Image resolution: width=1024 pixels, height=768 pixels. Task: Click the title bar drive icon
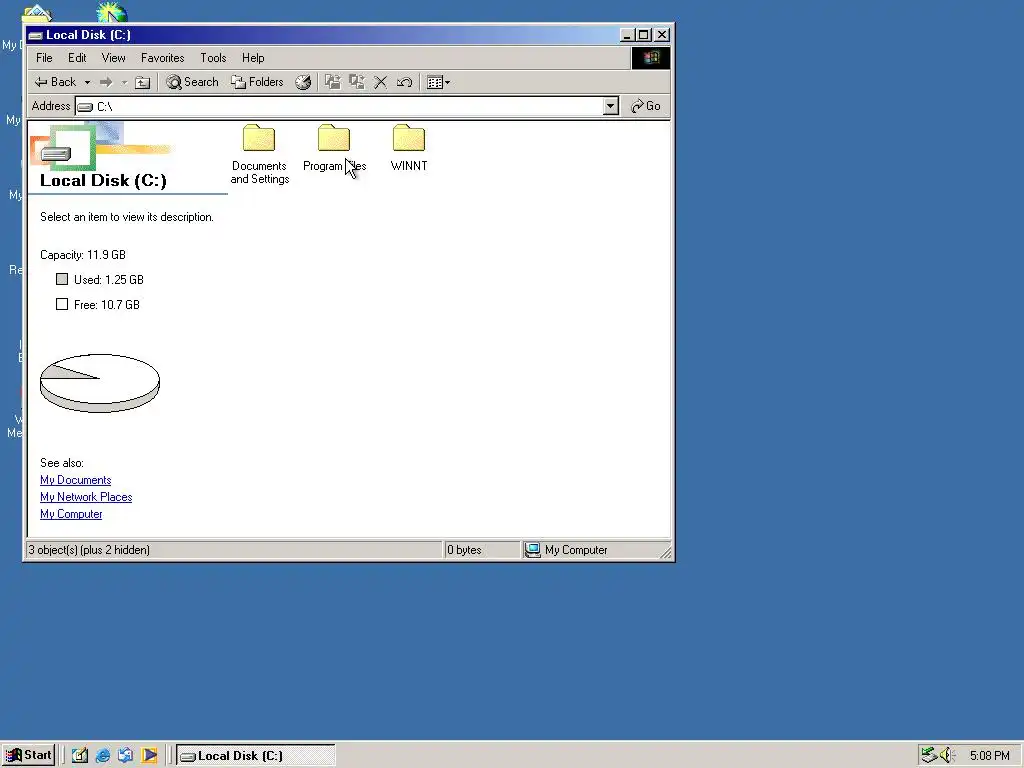(35, 35)
